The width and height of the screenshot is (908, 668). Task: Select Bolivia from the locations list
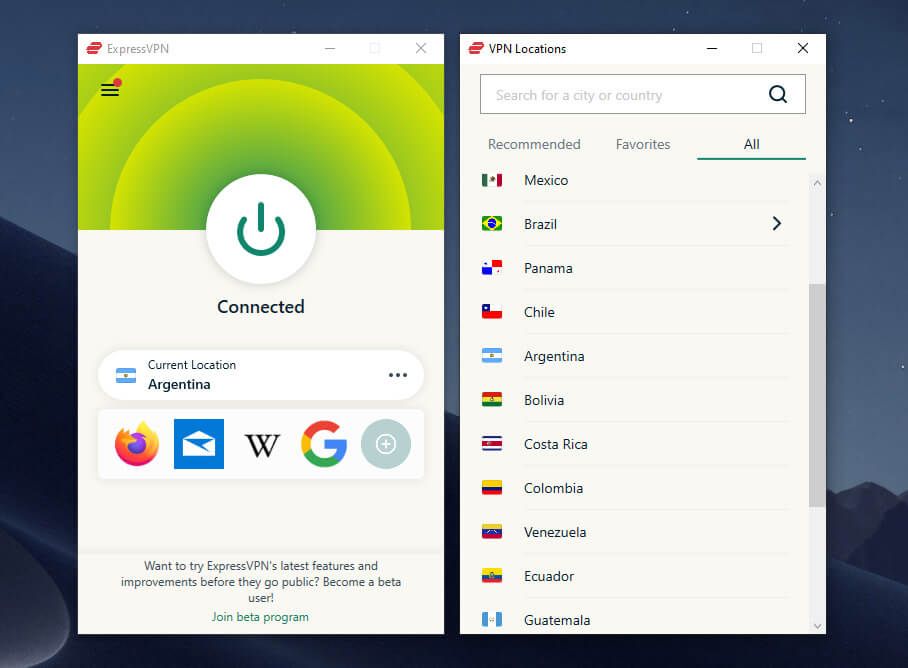[x=635, y=400]
